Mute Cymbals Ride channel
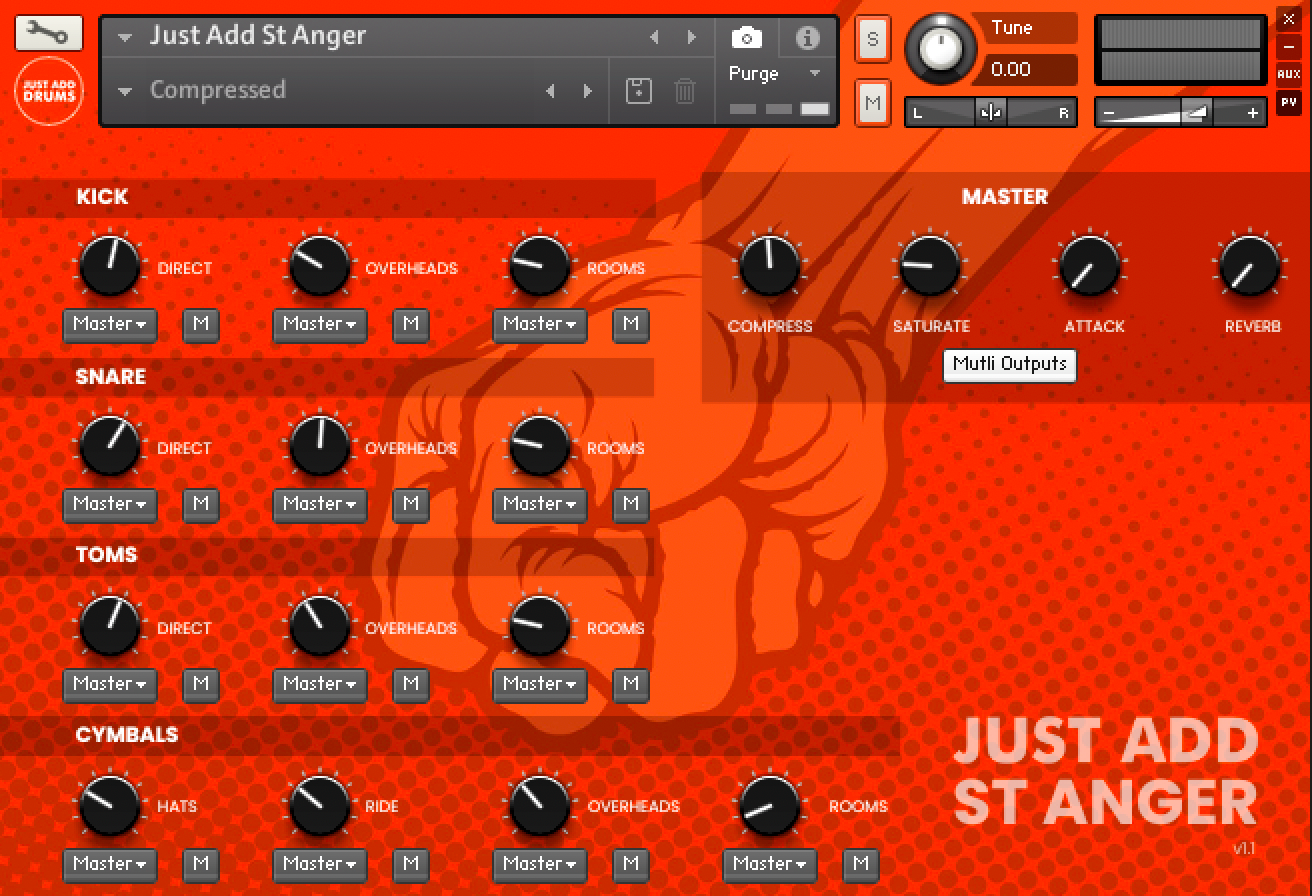This screenshot has width=1312, height=896. point(411,864)
